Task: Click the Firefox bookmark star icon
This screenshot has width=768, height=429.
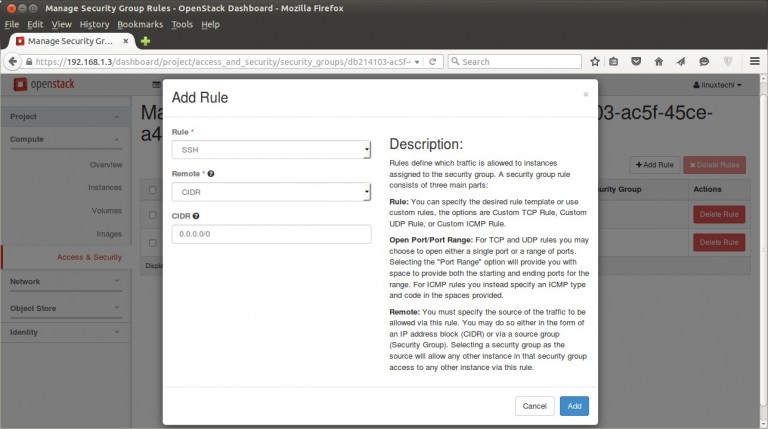Action: point(595,61)
